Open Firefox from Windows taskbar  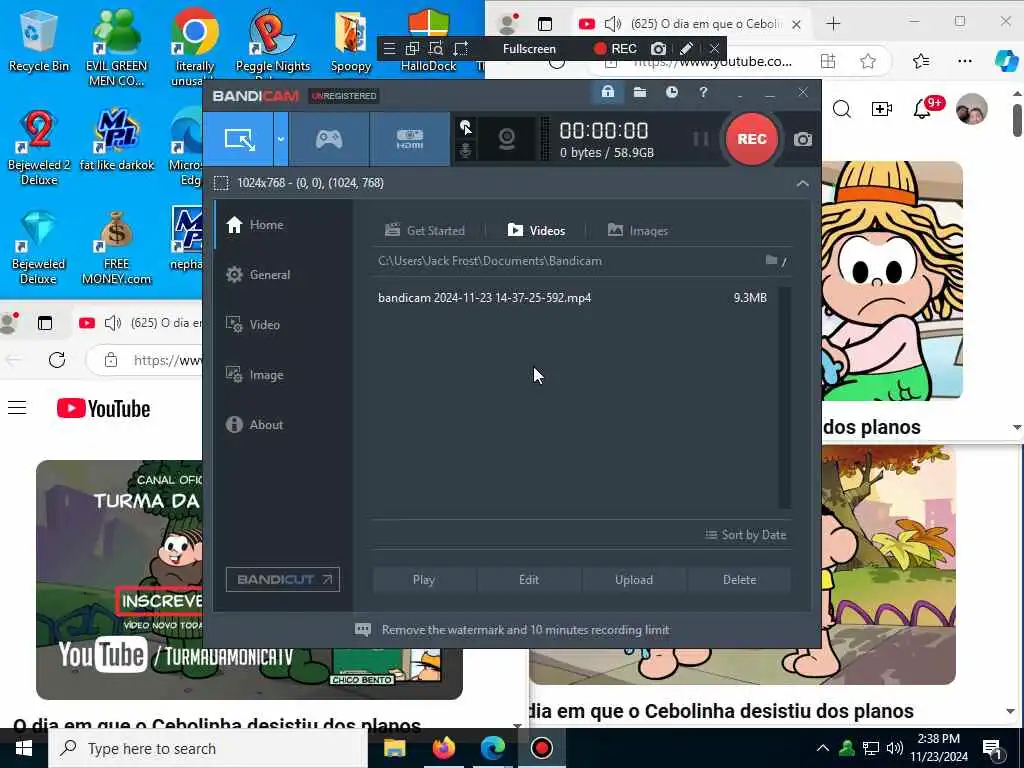(x=443, y=748)
